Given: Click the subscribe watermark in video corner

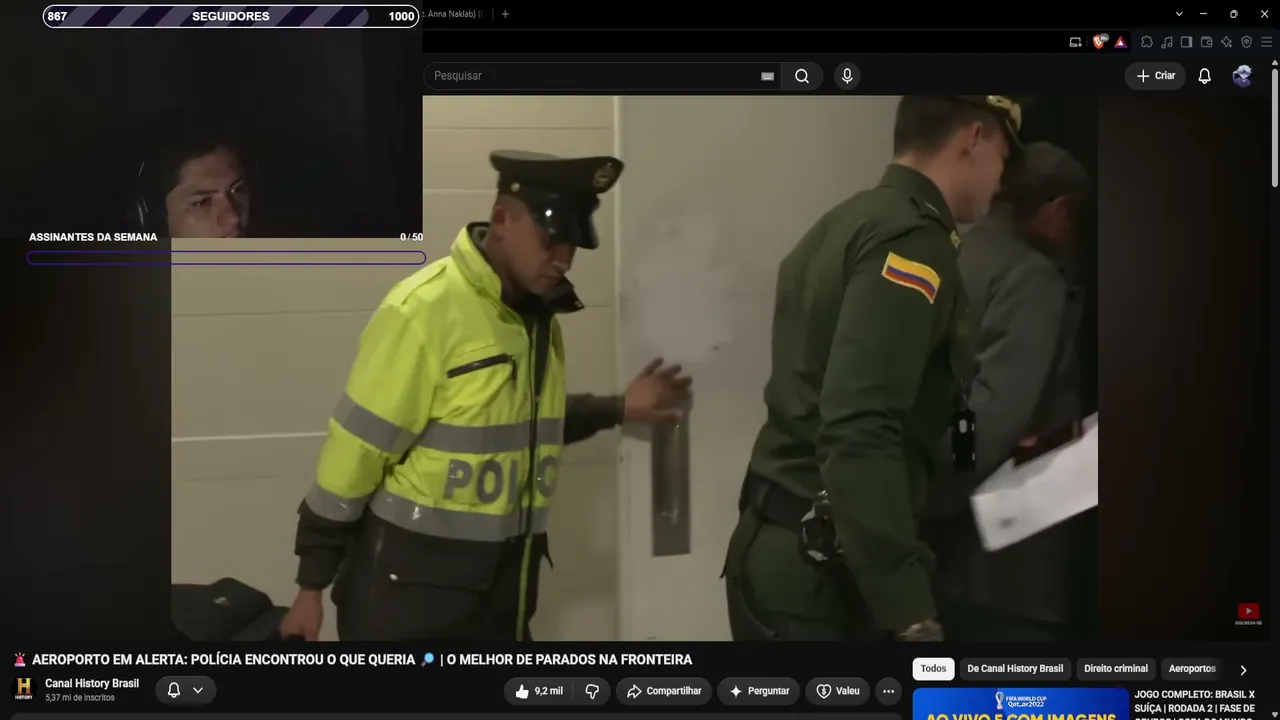Looking at the screenshot, I should [1248, 613].
